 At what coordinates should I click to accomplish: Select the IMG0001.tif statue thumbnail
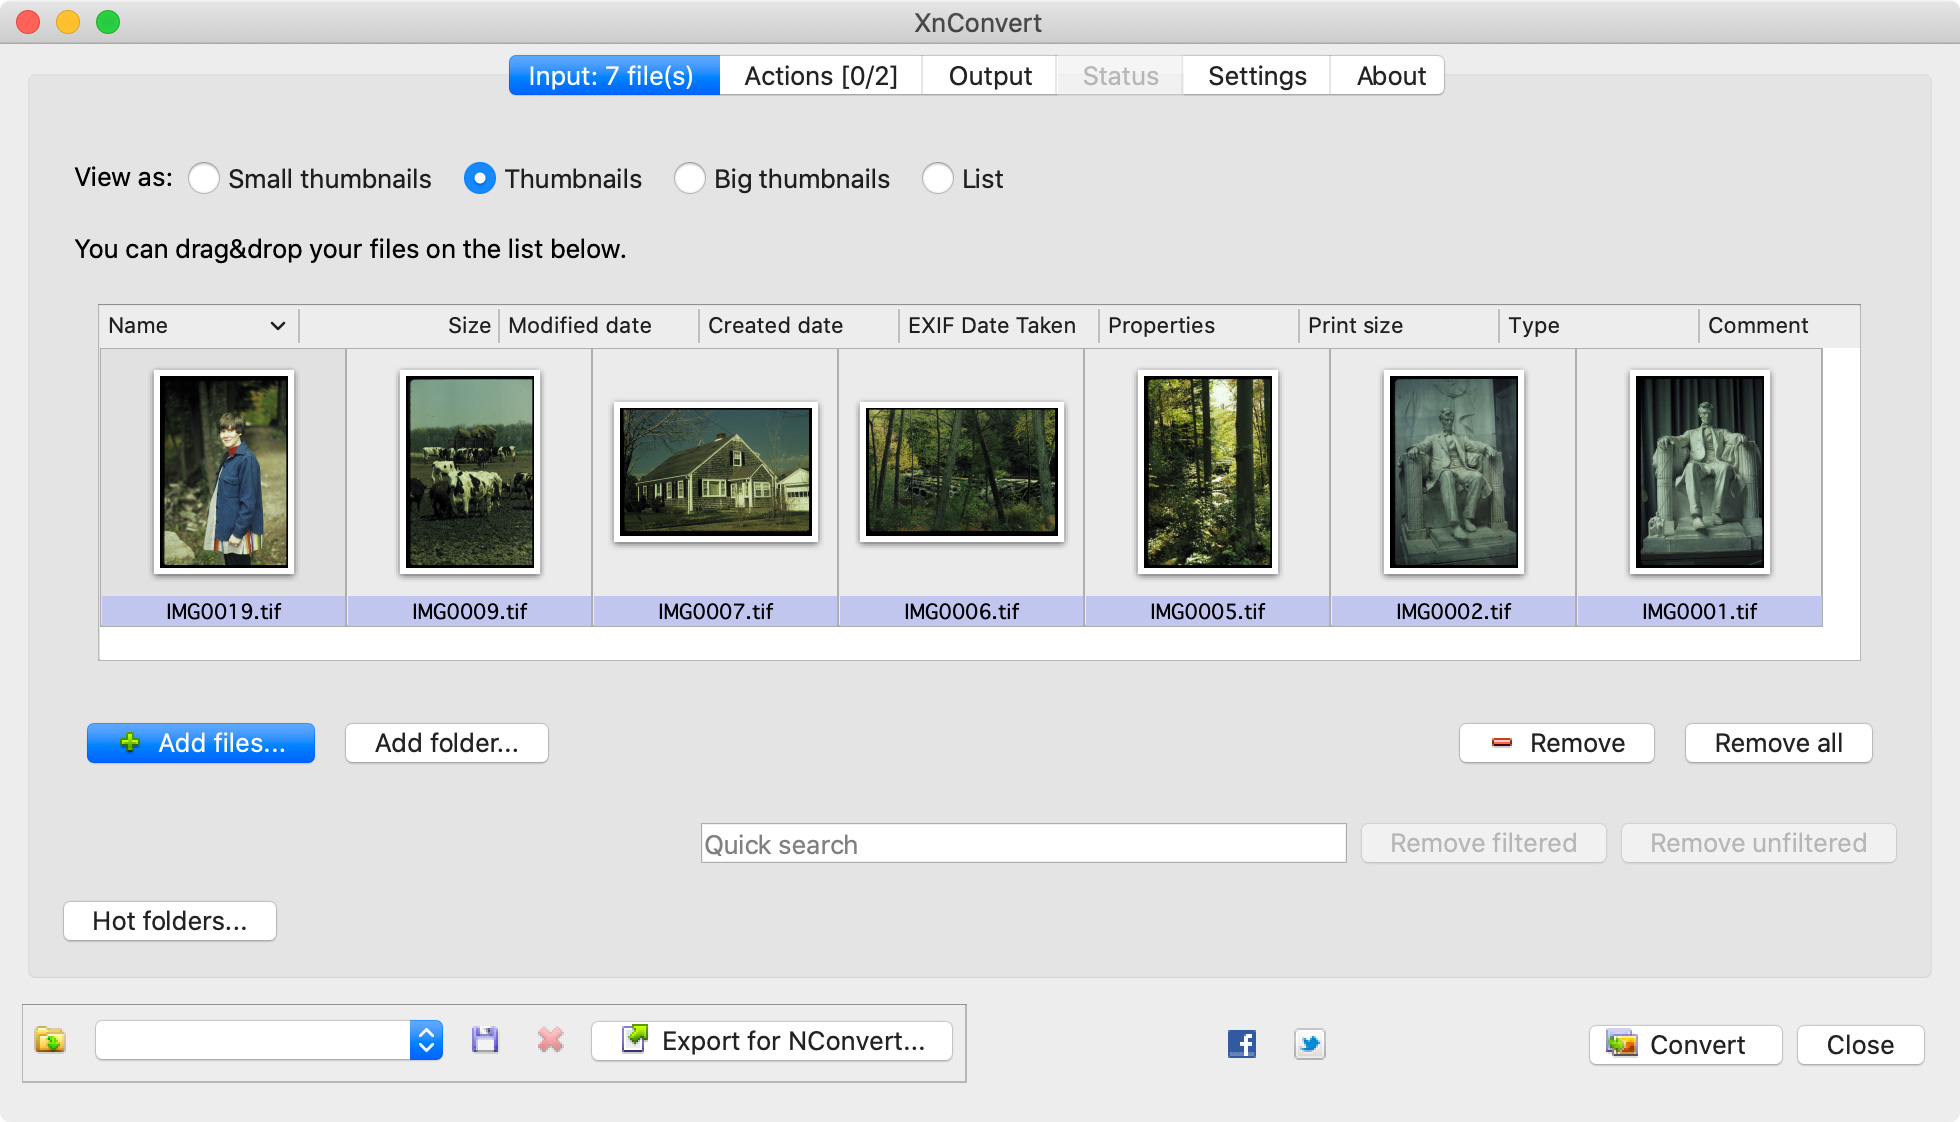click(x=1700, y=472)
